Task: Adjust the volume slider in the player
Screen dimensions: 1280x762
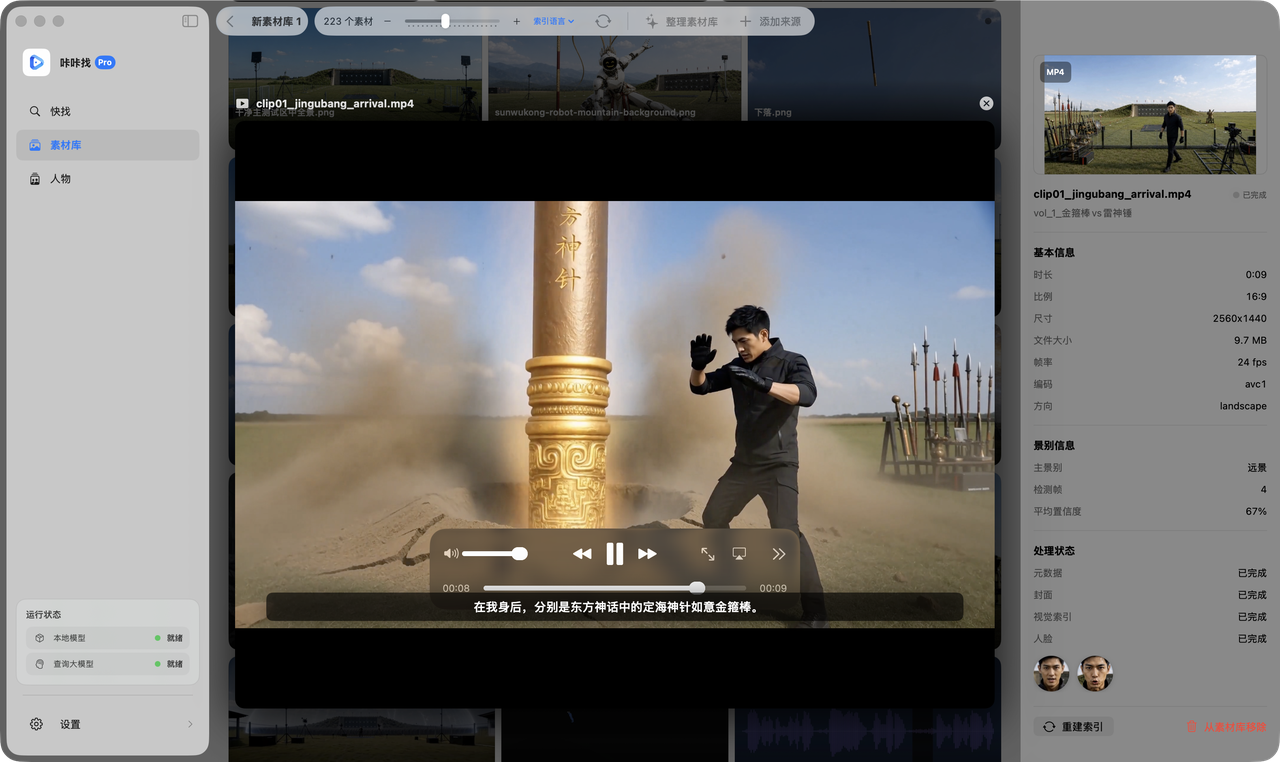Action: tap(494, 554)
